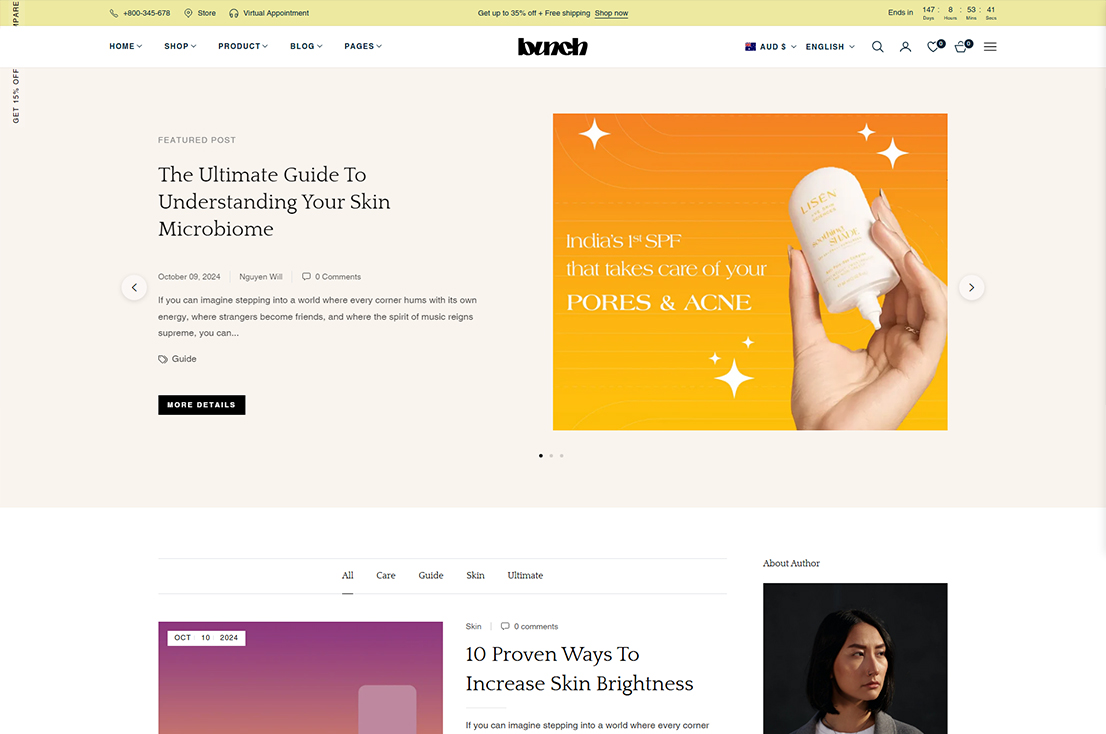Click the Virtual Appointment headset icon
The width and height of the screenshot is (1106, 734).
tap(234, 13)
